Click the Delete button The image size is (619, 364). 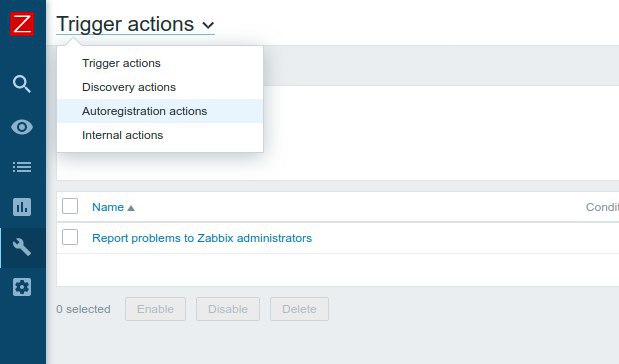pyautogui.click(x=299, y=309)
